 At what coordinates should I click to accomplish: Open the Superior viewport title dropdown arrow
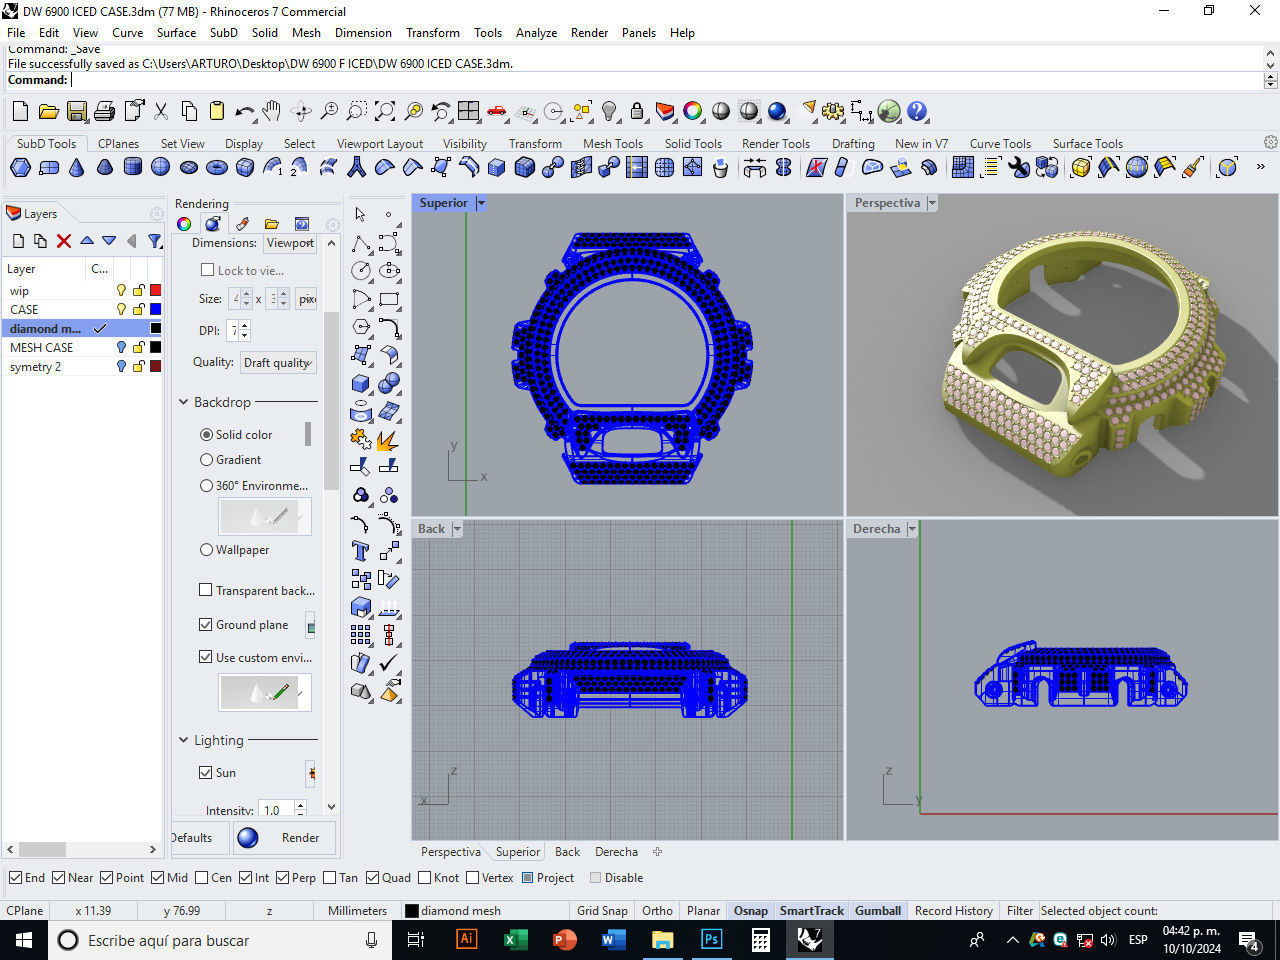point(481,203)
